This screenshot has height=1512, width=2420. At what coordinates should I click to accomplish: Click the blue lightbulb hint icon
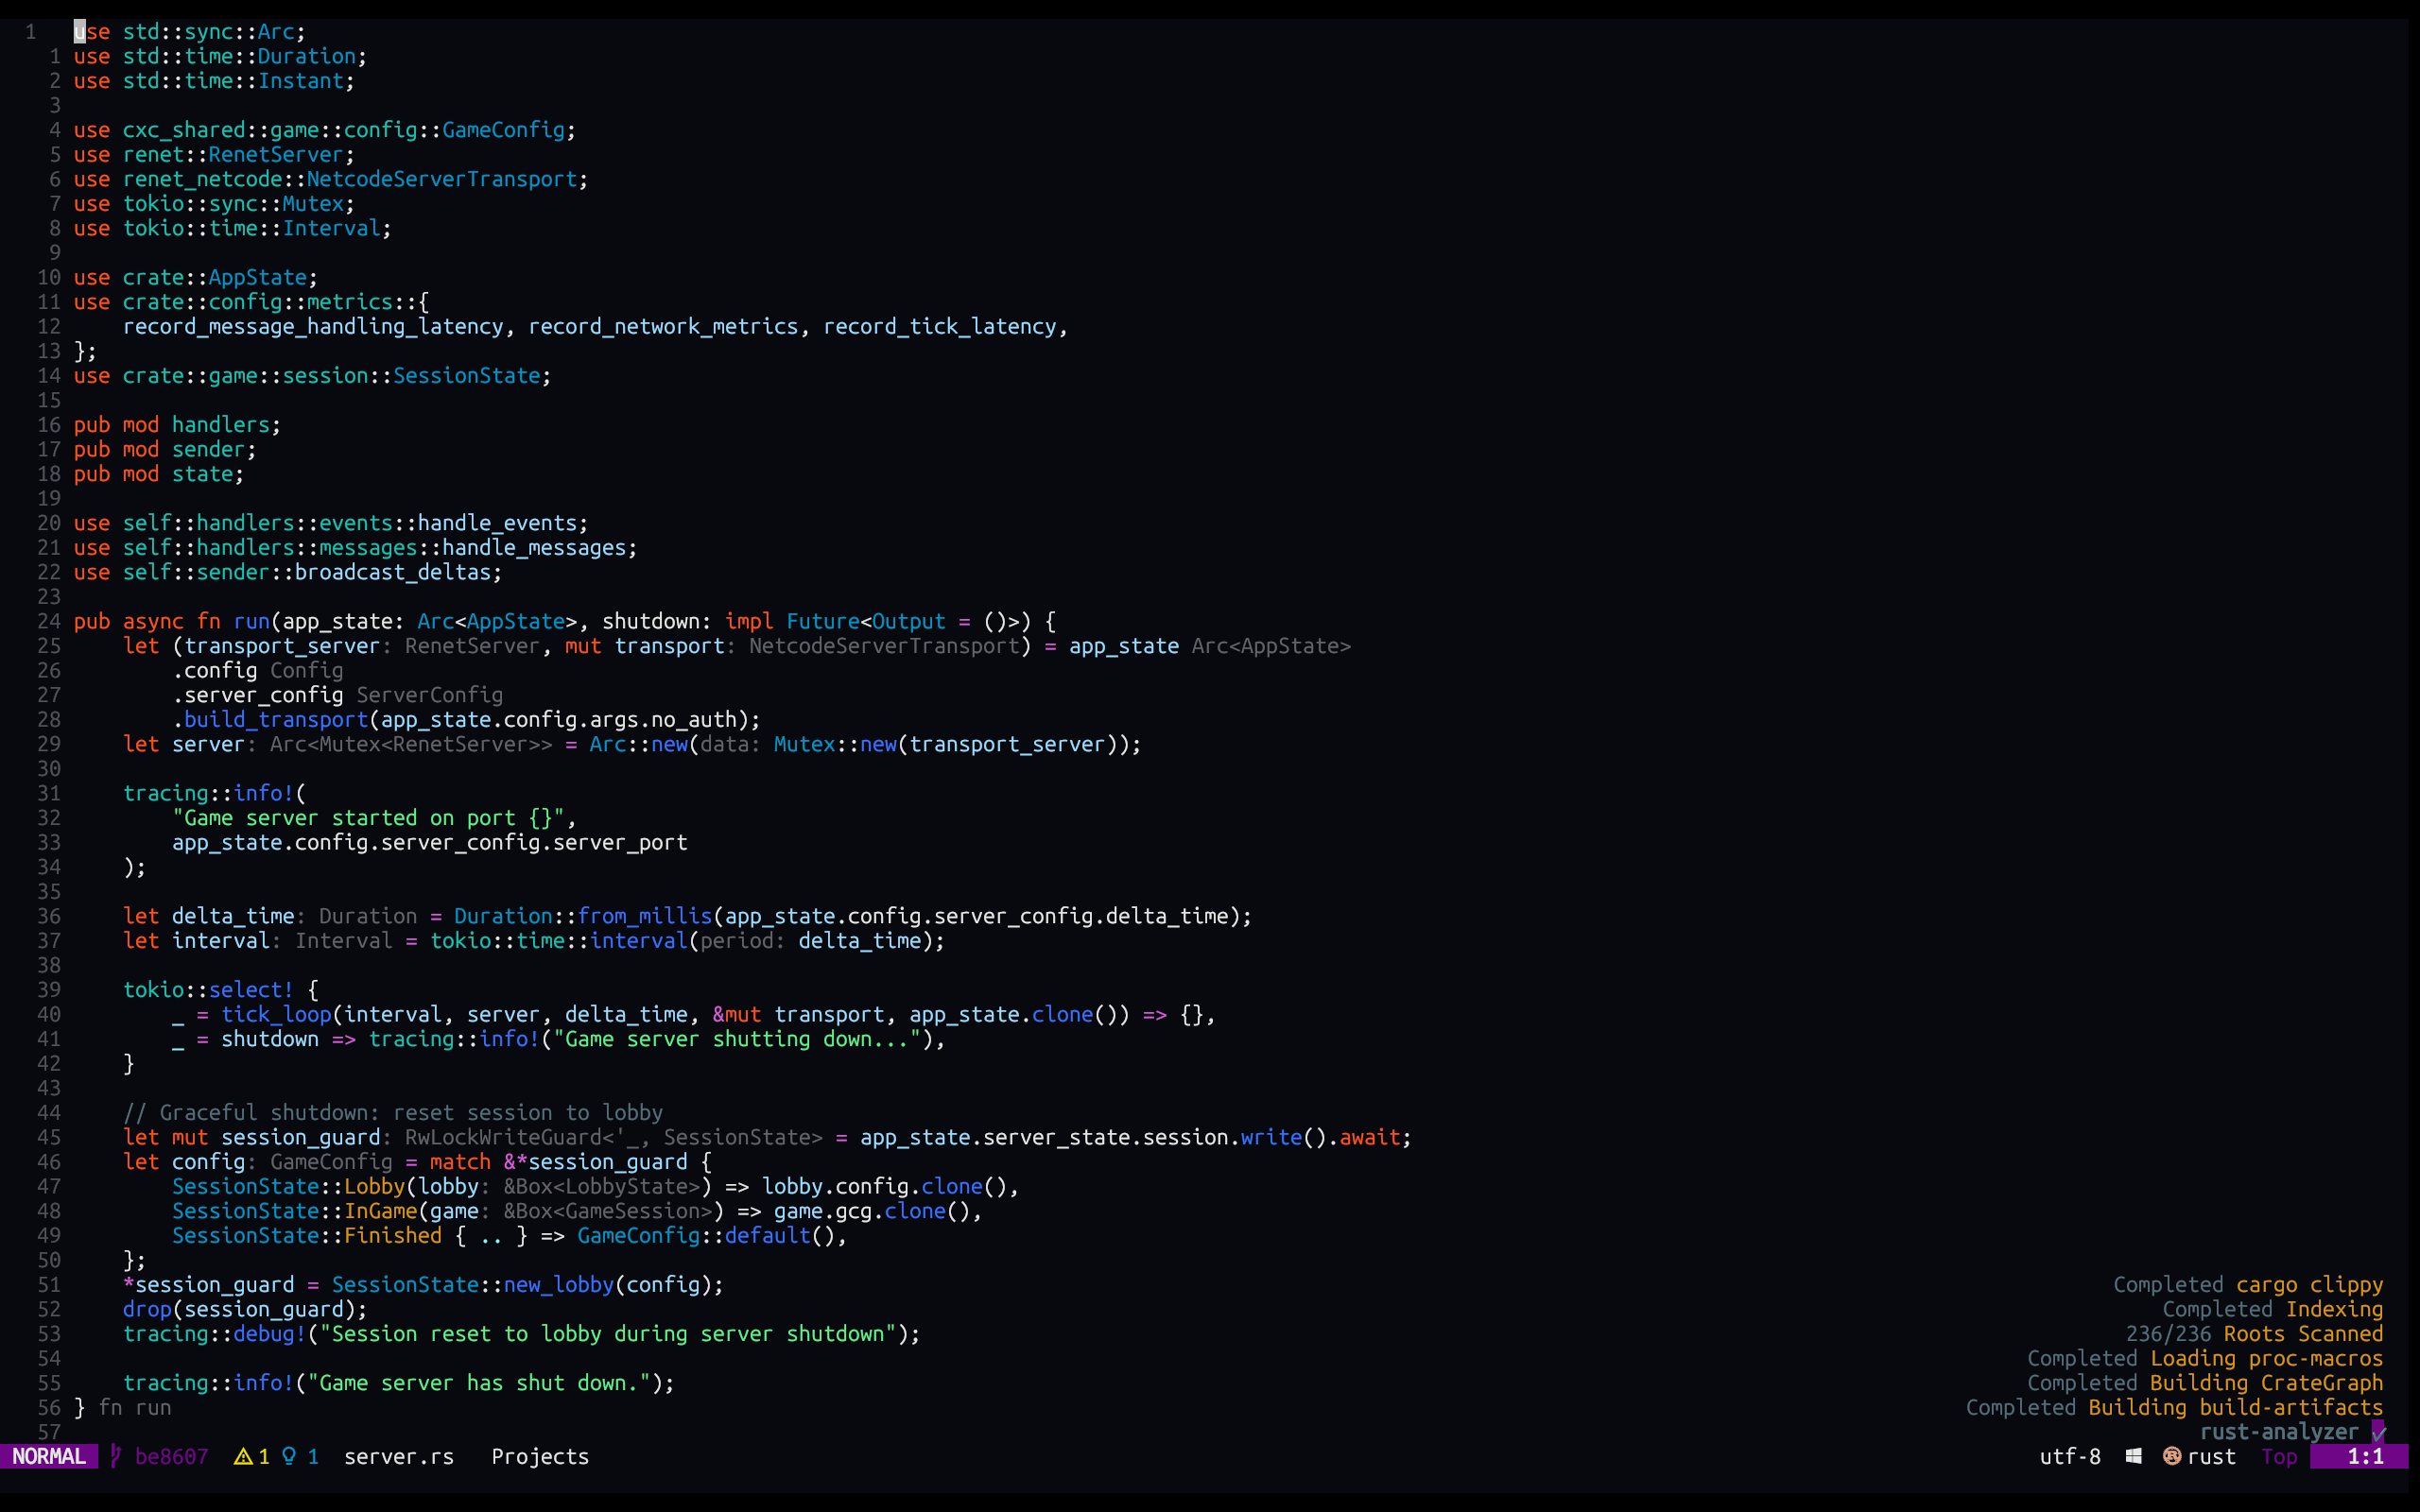tap(289, 1456)
